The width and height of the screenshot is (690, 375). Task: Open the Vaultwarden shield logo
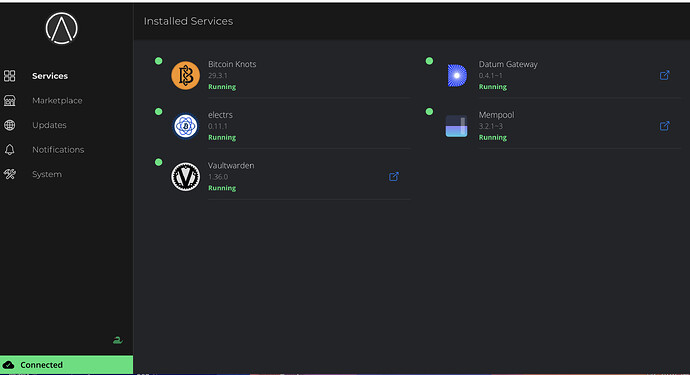tap(185, 176)
